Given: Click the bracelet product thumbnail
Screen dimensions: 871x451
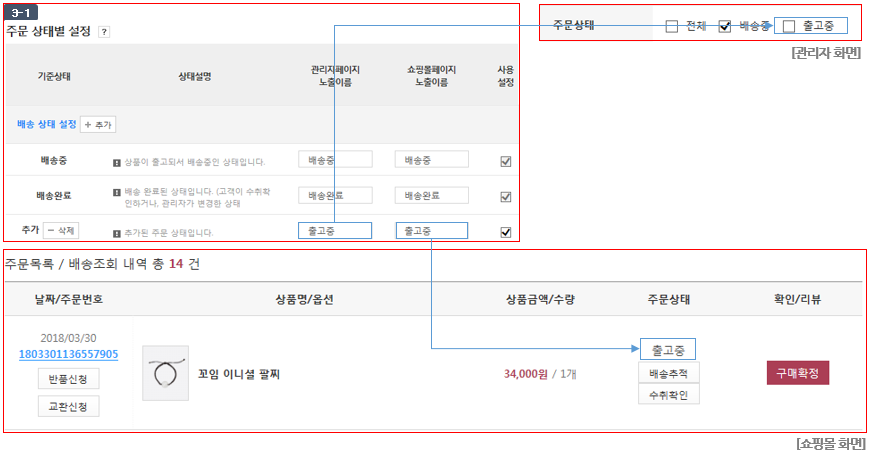Looking at the screenshot, I should (166, 373).
